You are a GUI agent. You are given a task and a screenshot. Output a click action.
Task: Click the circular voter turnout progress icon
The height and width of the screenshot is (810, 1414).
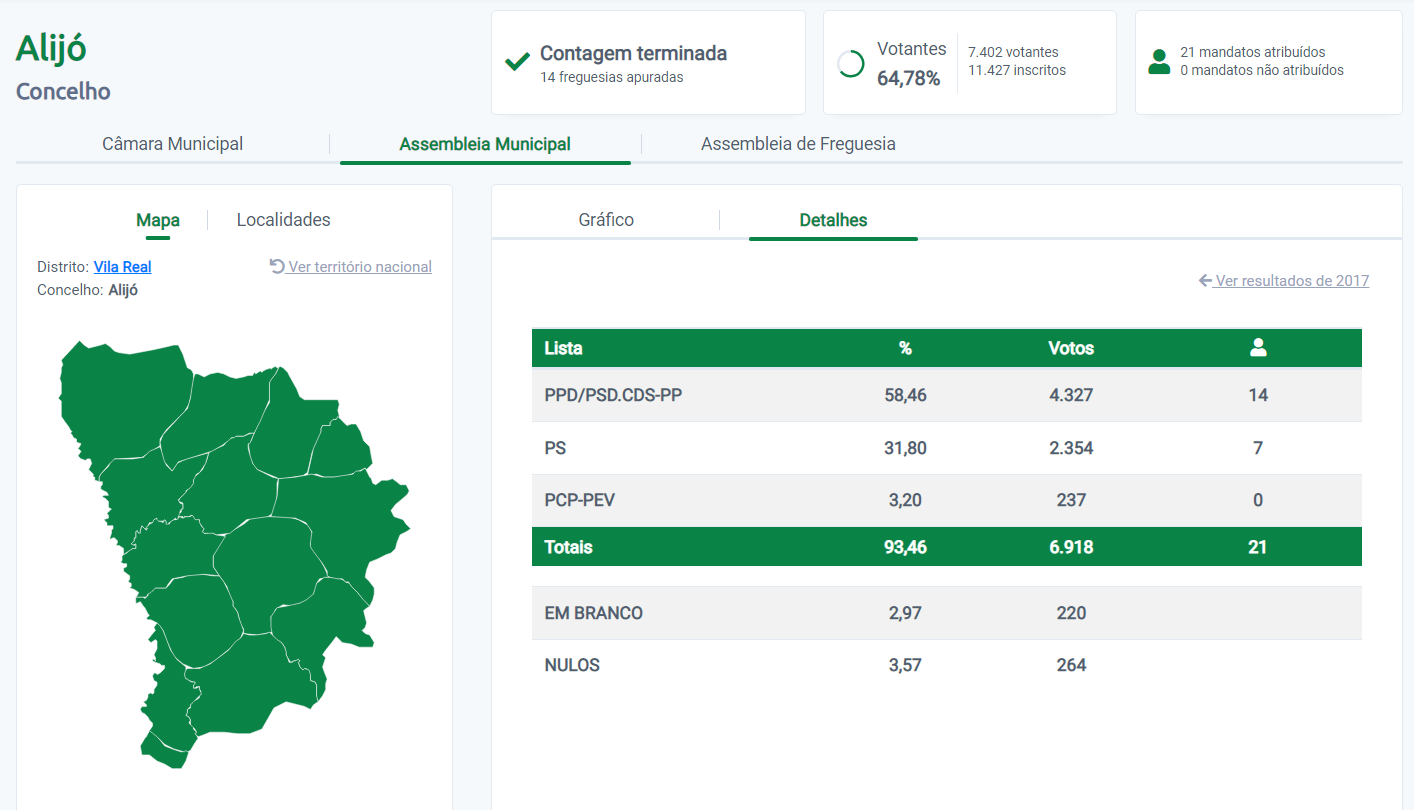(850, 64)
